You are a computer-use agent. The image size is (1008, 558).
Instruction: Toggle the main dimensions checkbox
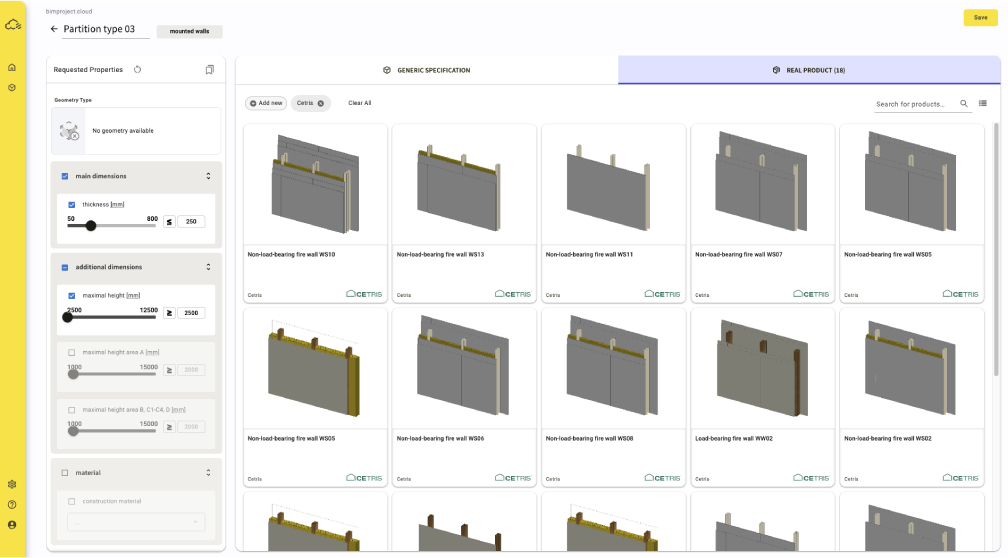coord(65,176)
